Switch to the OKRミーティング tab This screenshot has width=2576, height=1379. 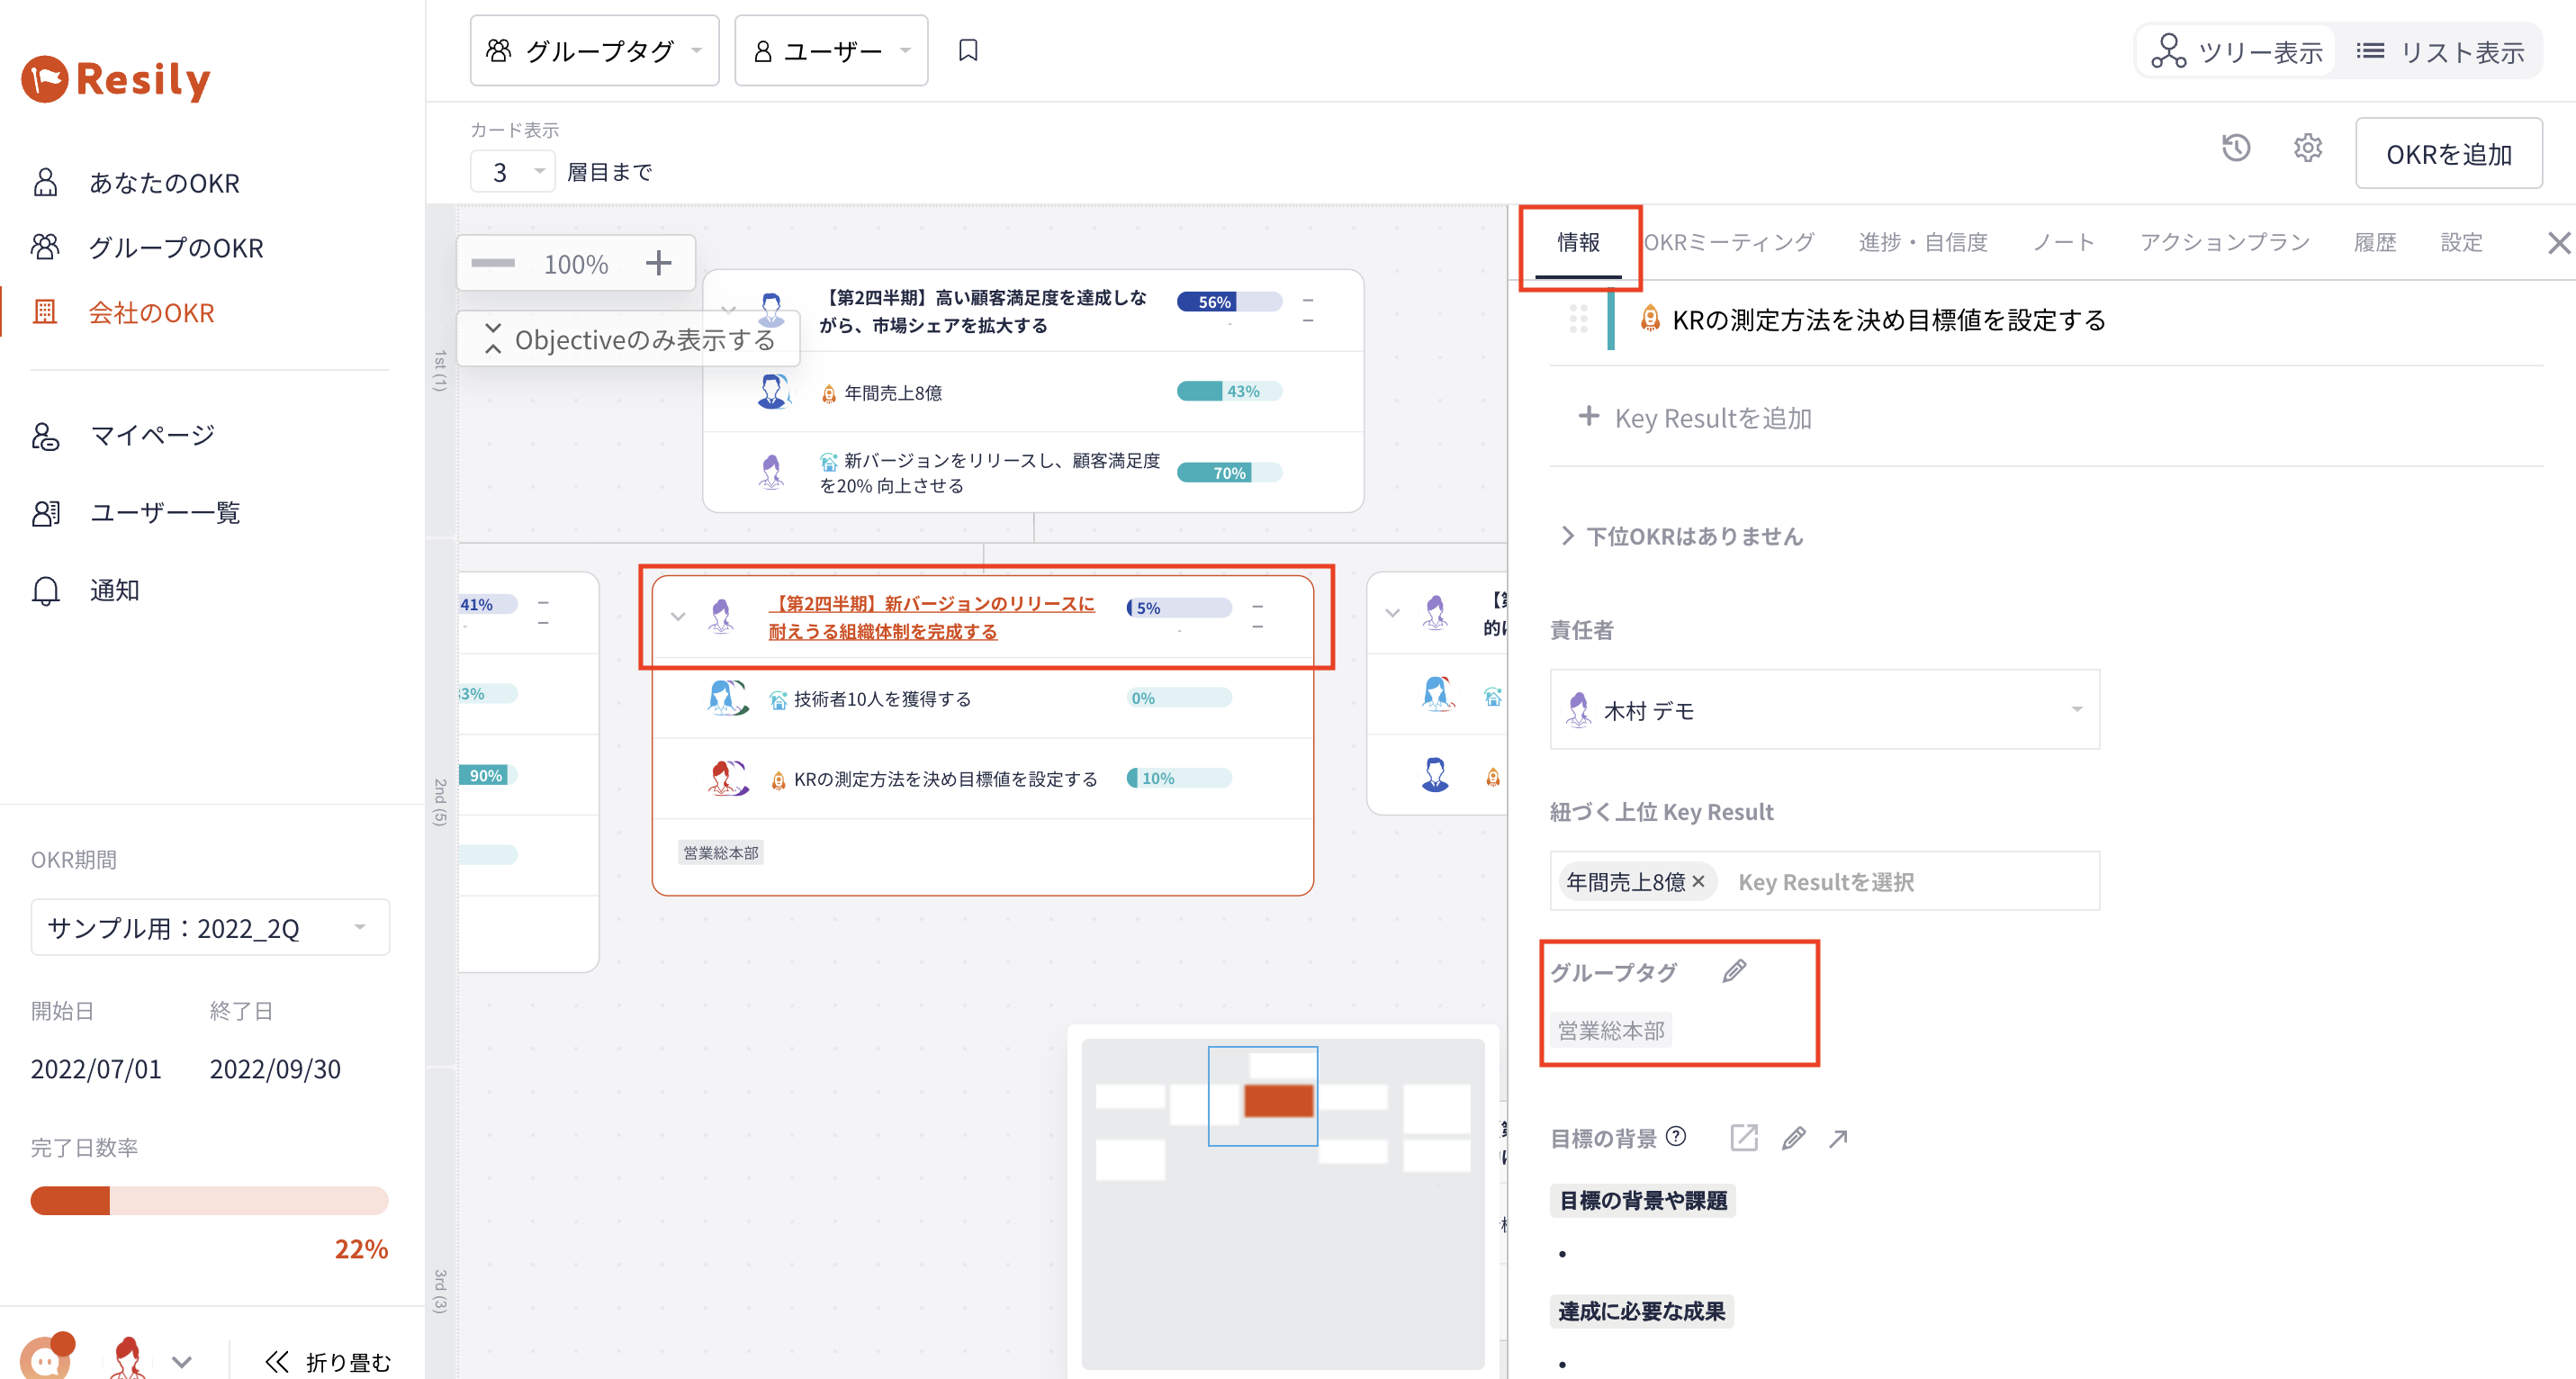1728,242
